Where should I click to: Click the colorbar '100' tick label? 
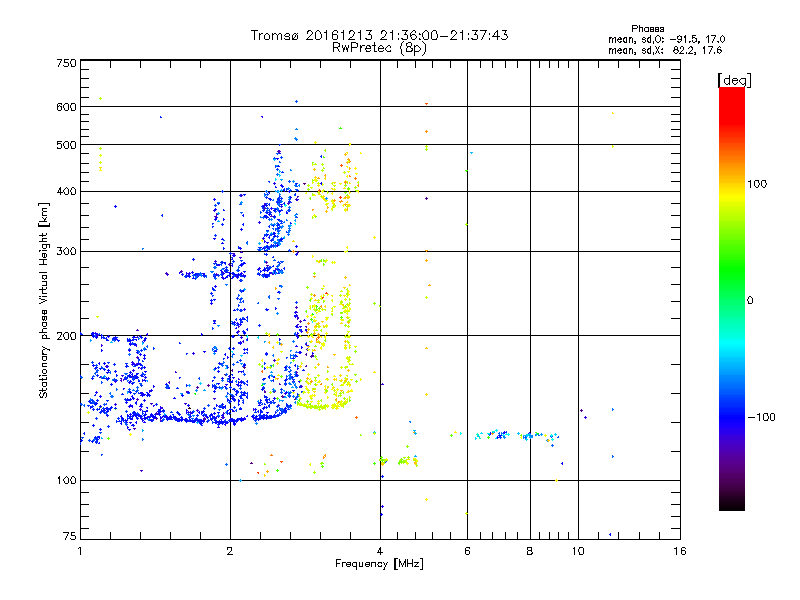pyautogui.click(x=757, y=184)
